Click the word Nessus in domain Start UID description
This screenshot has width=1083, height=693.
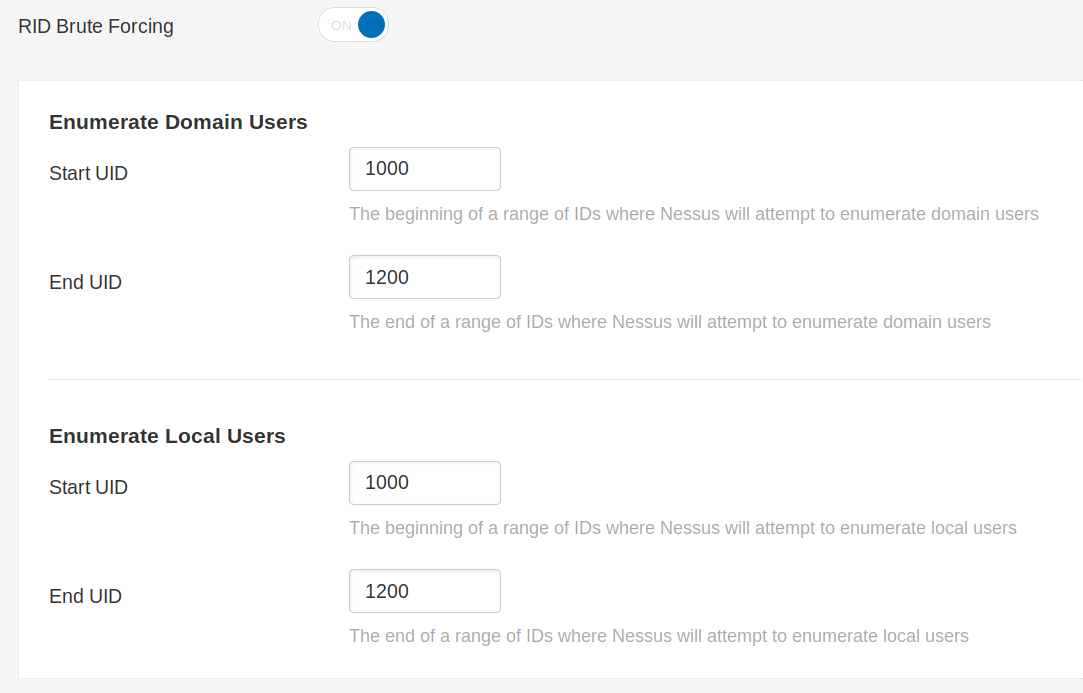[686, 214]
